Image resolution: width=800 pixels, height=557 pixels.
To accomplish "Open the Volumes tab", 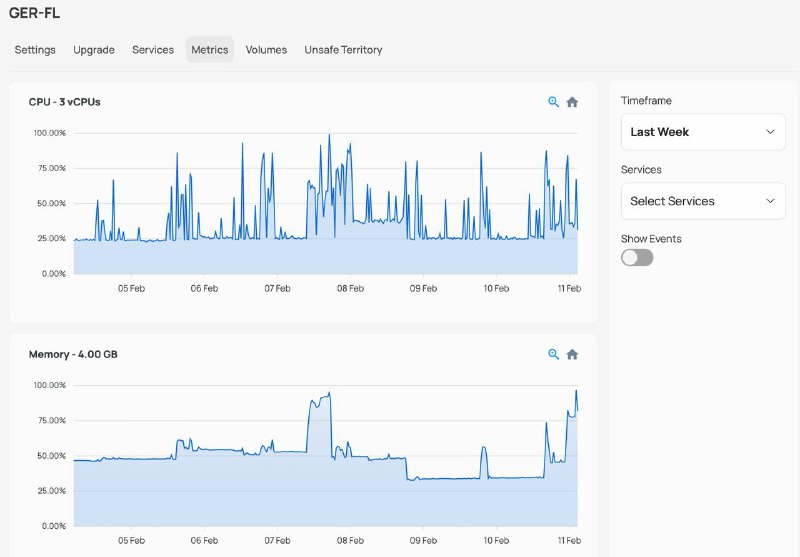I will [x=266, y=50].
